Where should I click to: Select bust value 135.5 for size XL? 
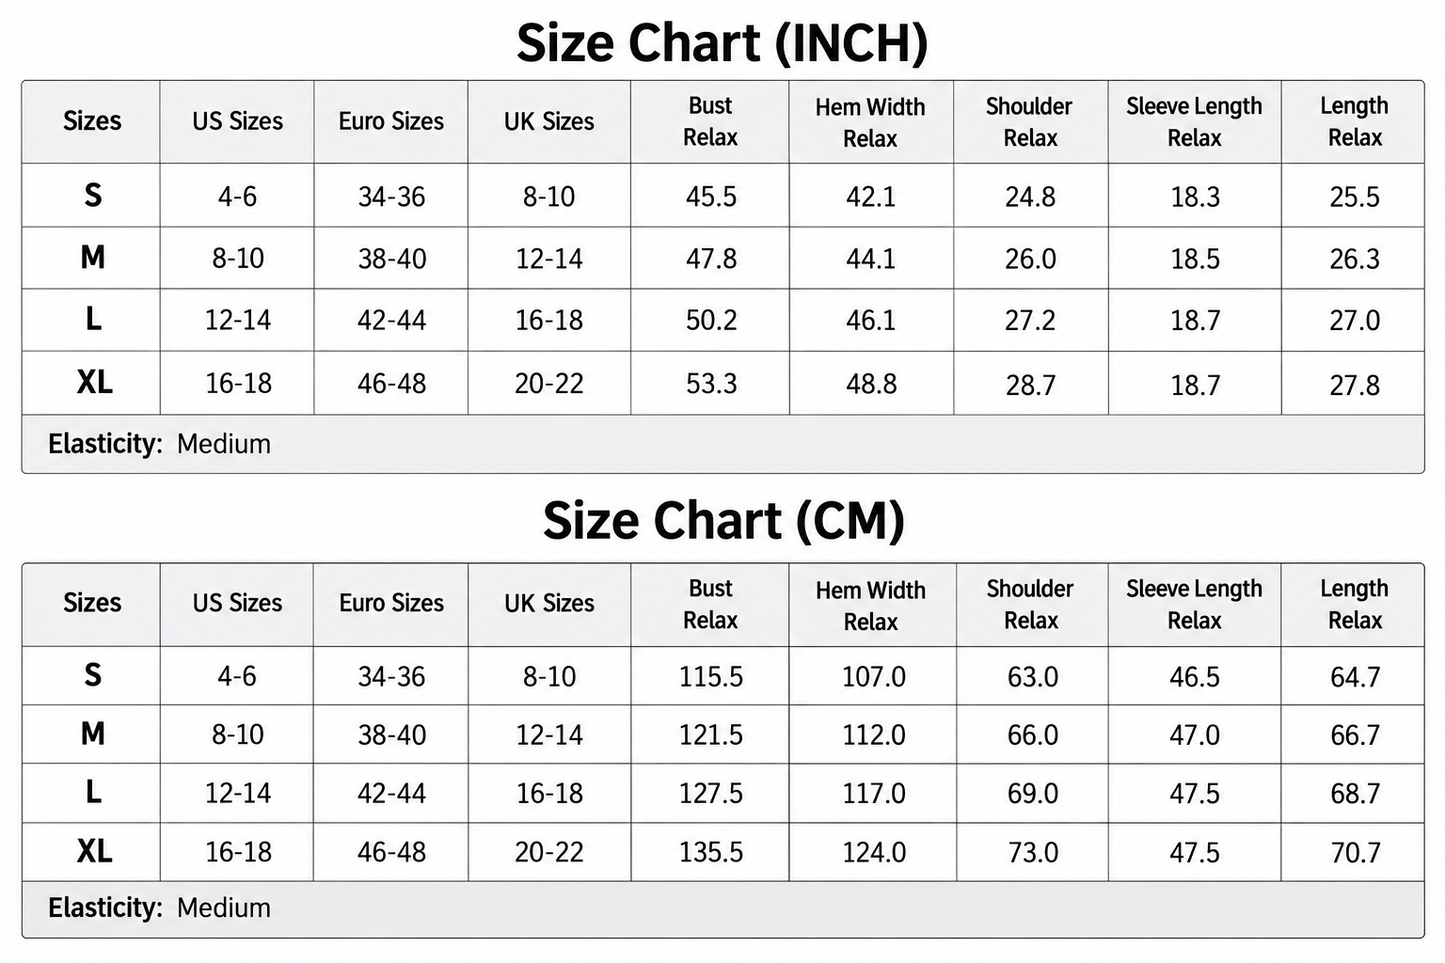point(711,852)
